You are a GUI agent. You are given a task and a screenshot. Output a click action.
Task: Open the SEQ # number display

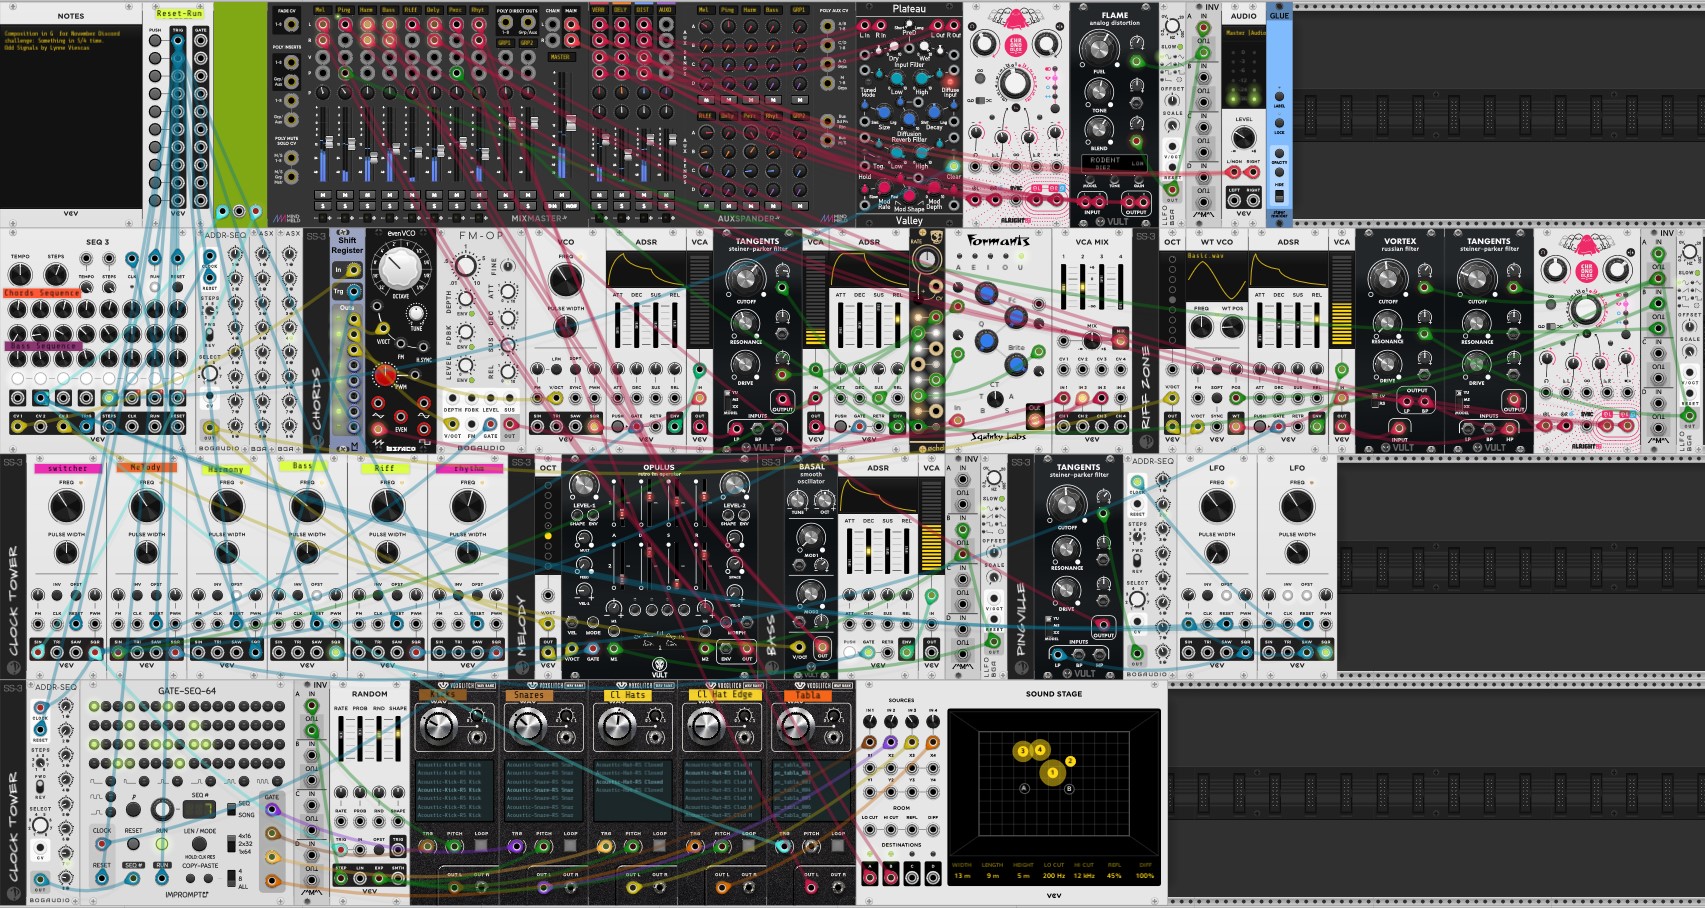198,808
